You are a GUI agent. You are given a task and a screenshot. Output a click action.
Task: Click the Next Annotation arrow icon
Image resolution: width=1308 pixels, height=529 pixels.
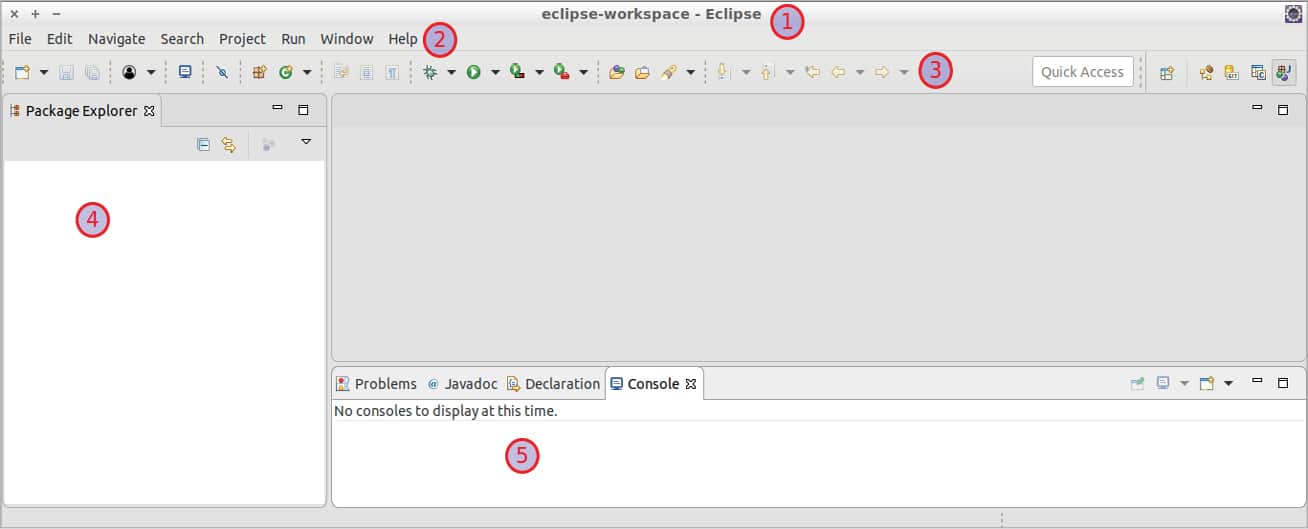click(x=723, y=72)
